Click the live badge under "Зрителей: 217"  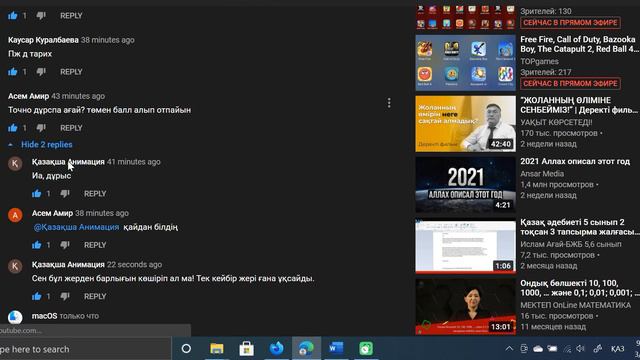coord(570,84)
